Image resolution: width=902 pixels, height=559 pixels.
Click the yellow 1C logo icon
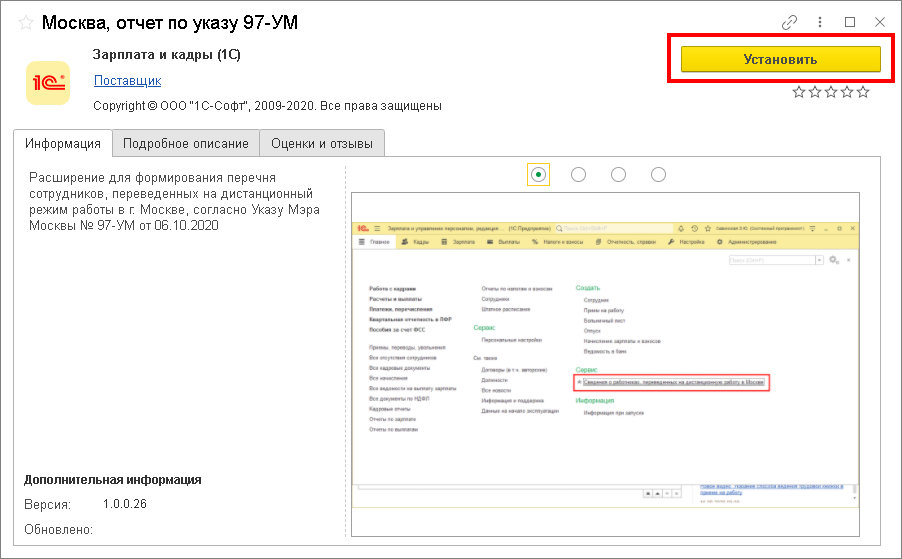click(48, 83)
